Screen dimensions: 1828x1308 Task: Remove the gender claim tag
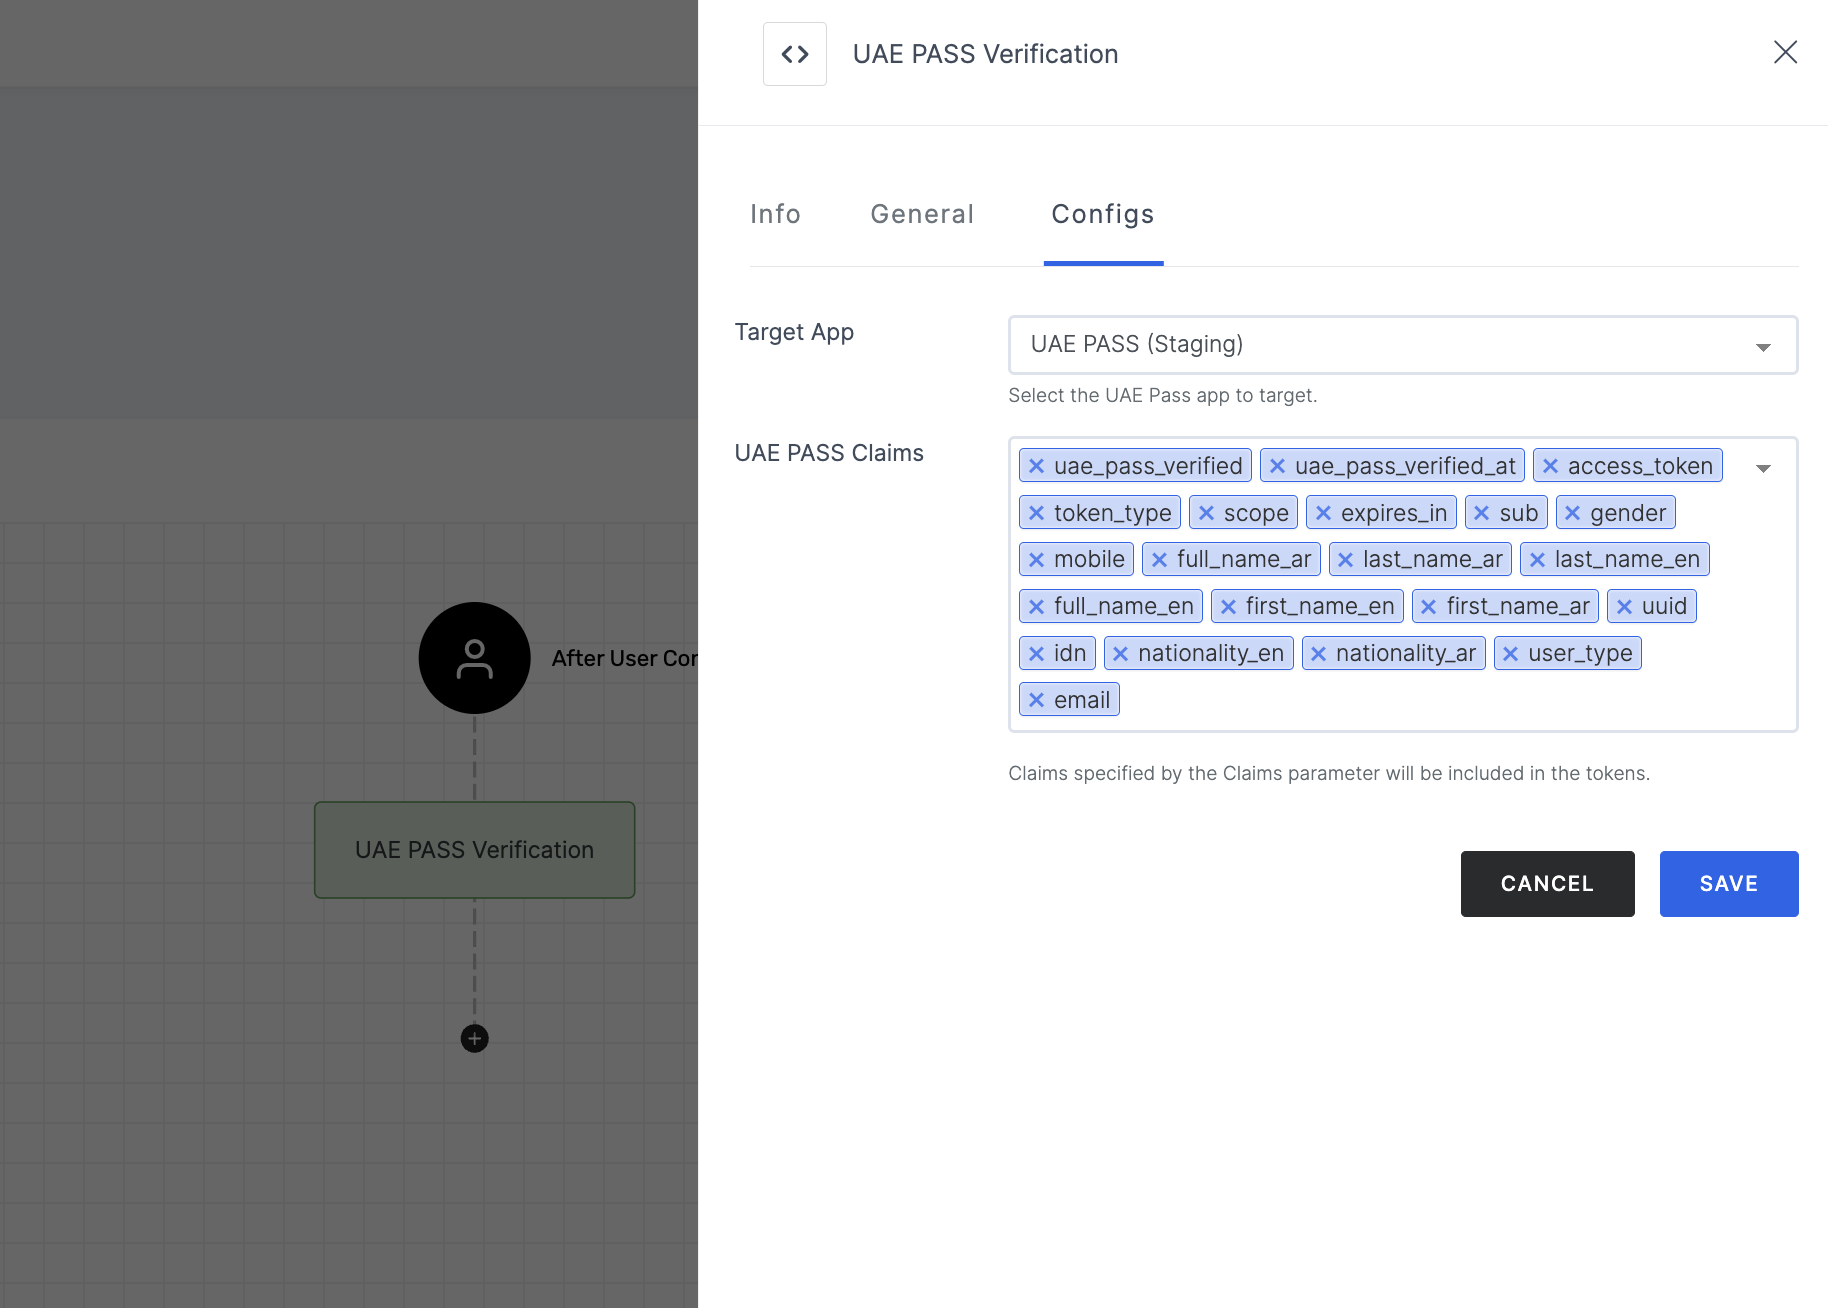click(x=1573, y=513)
